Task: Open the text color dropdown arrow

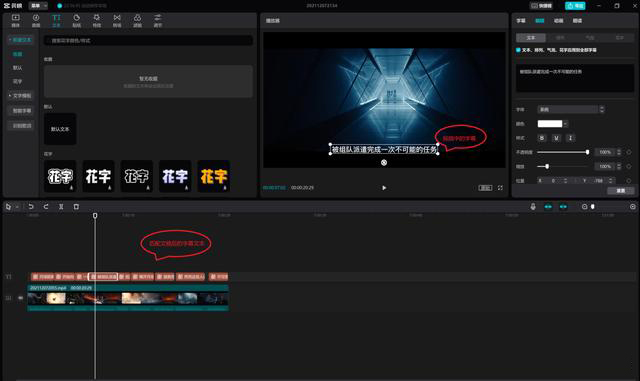Action: pyautogui.click(x=565, y=124)
